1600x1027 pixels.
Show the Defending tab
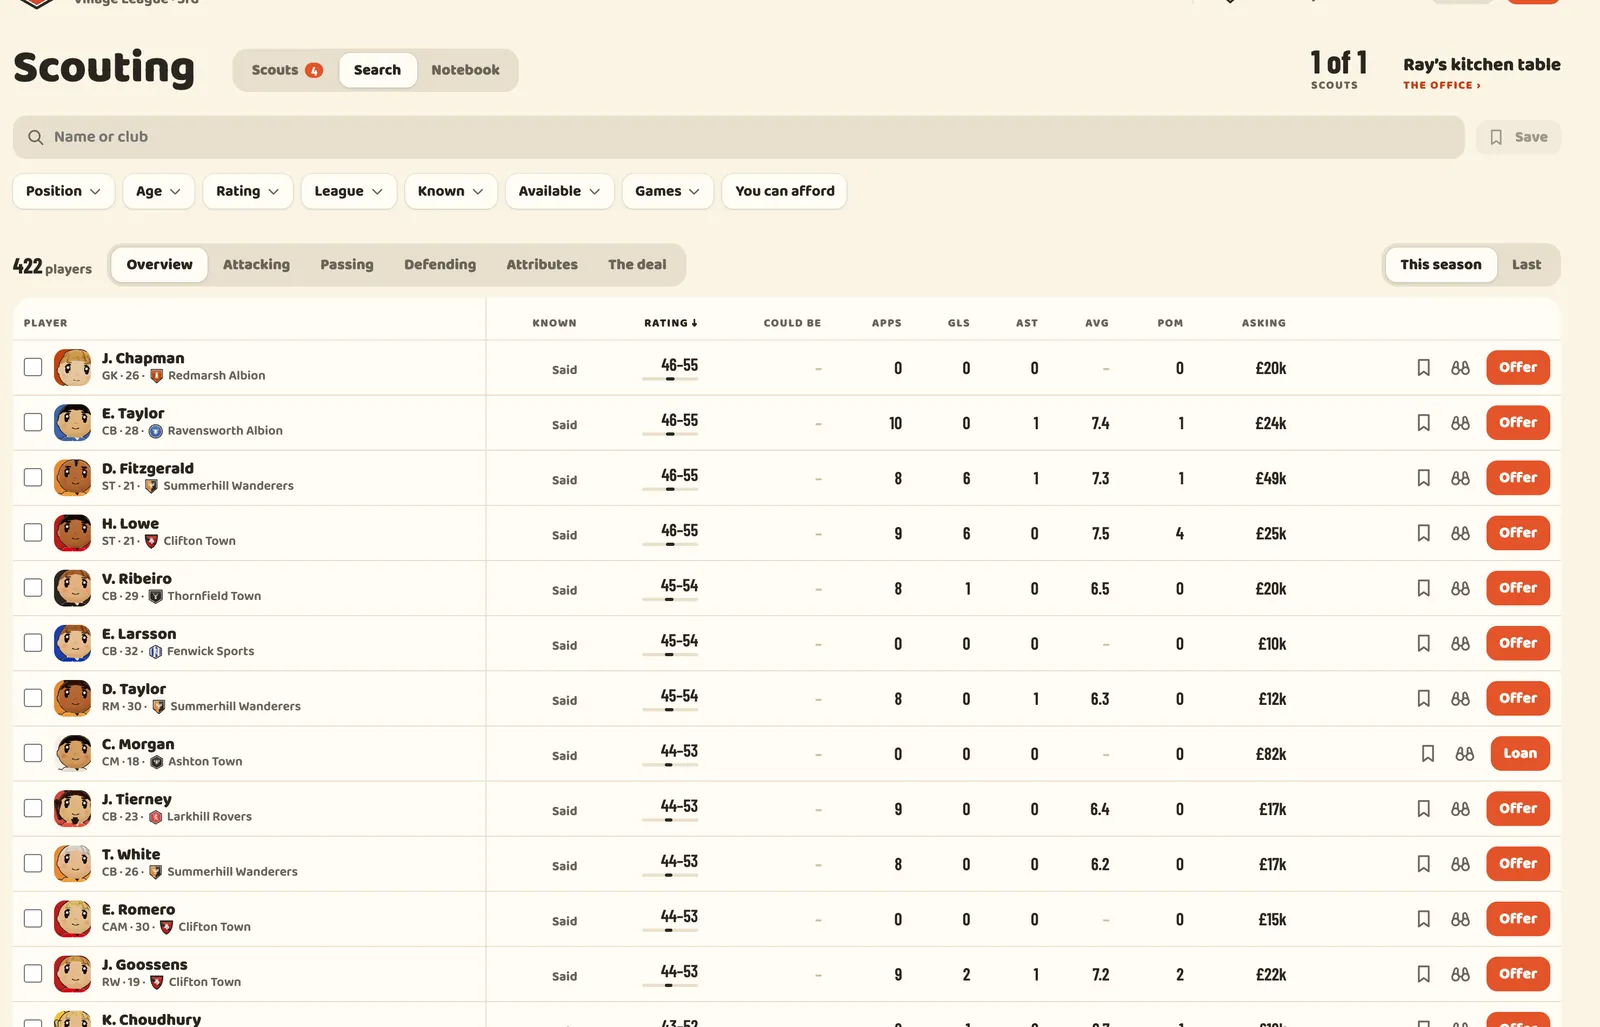coord(440,265)
